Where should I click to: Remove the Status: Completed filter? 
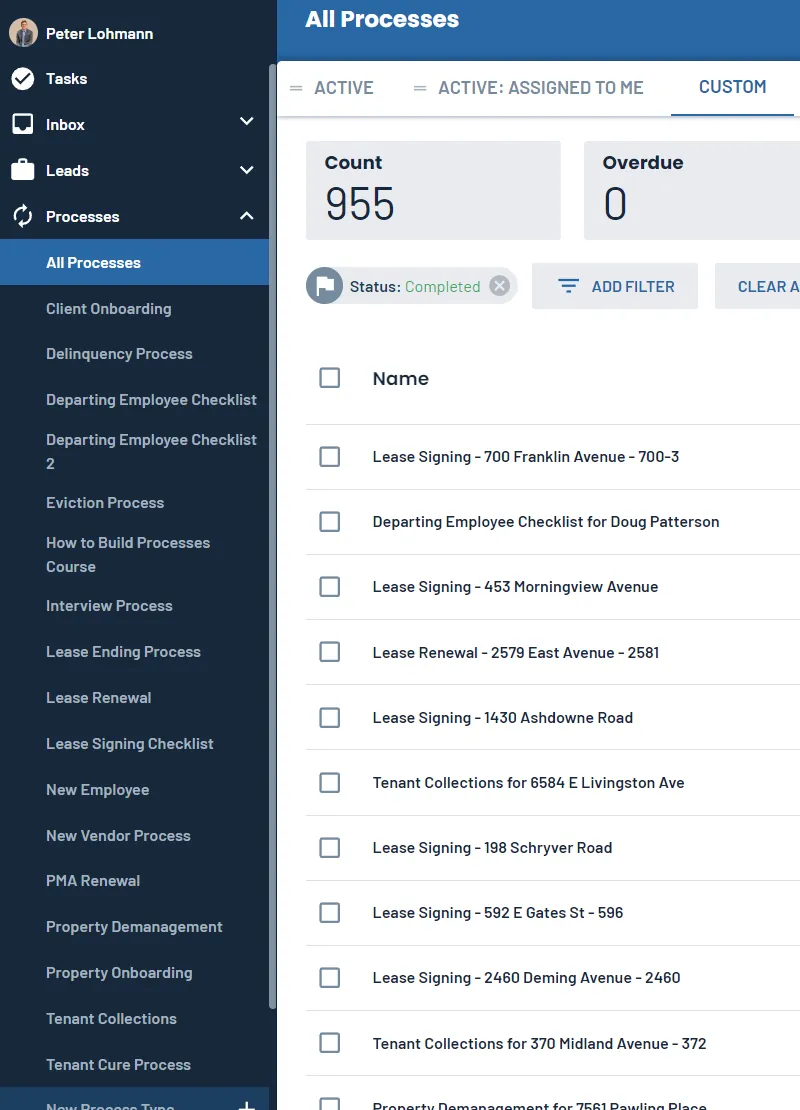(x=500, y=286)
